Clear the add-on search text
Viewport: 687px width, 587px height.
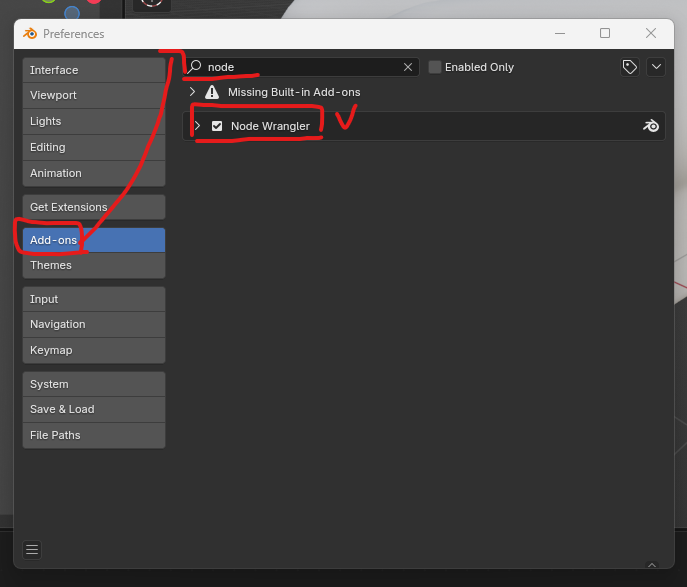point(408,67)
